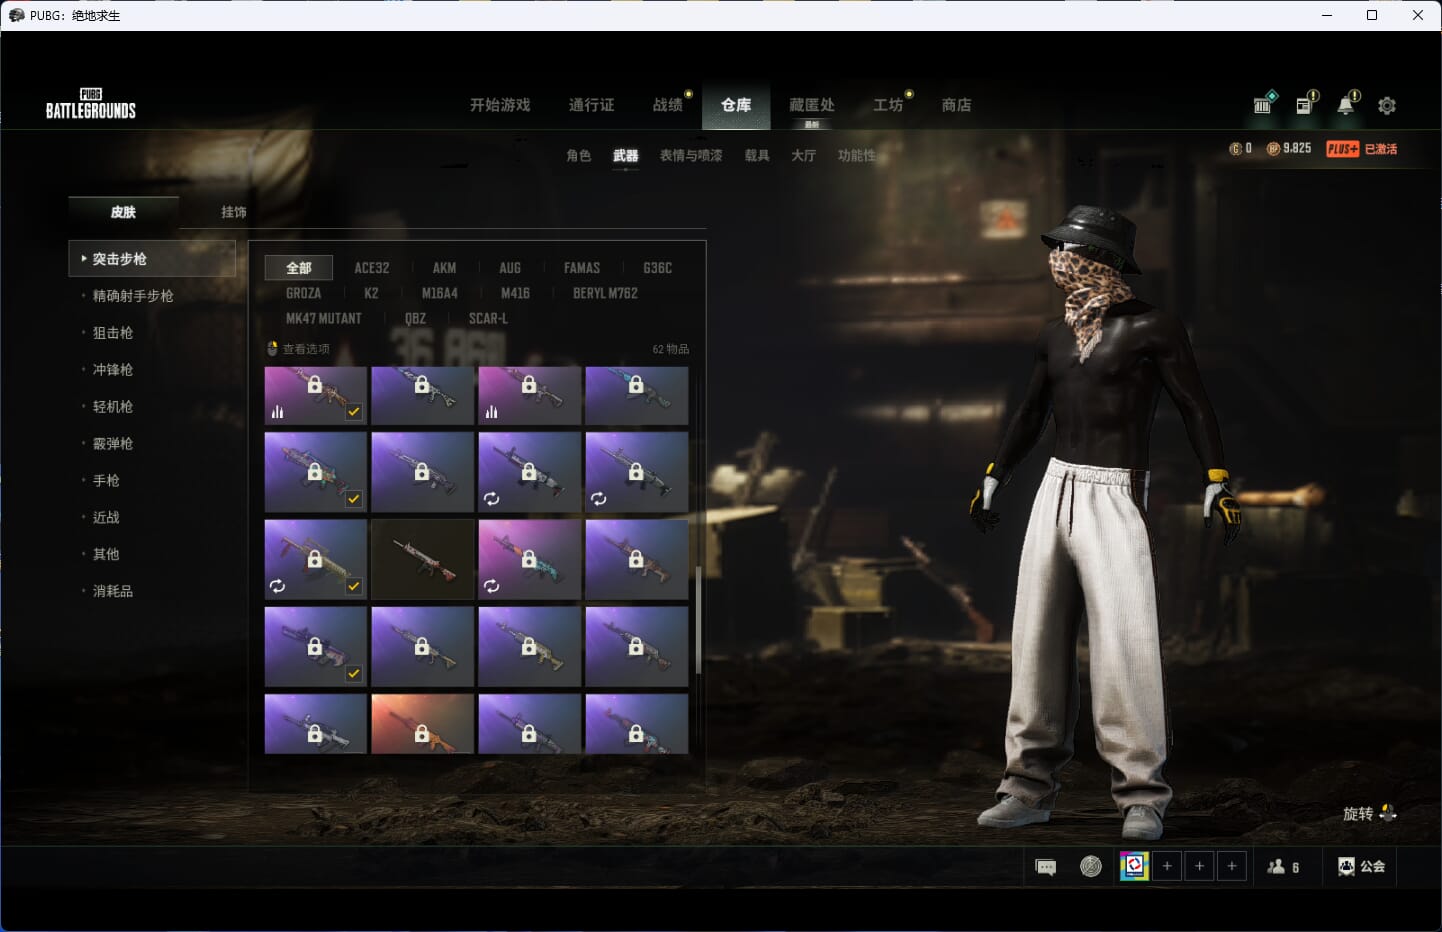Filter skins by GROZA
Image resolution: width=1442 pixels, height=932 pixels.
(x=303, y=293)
